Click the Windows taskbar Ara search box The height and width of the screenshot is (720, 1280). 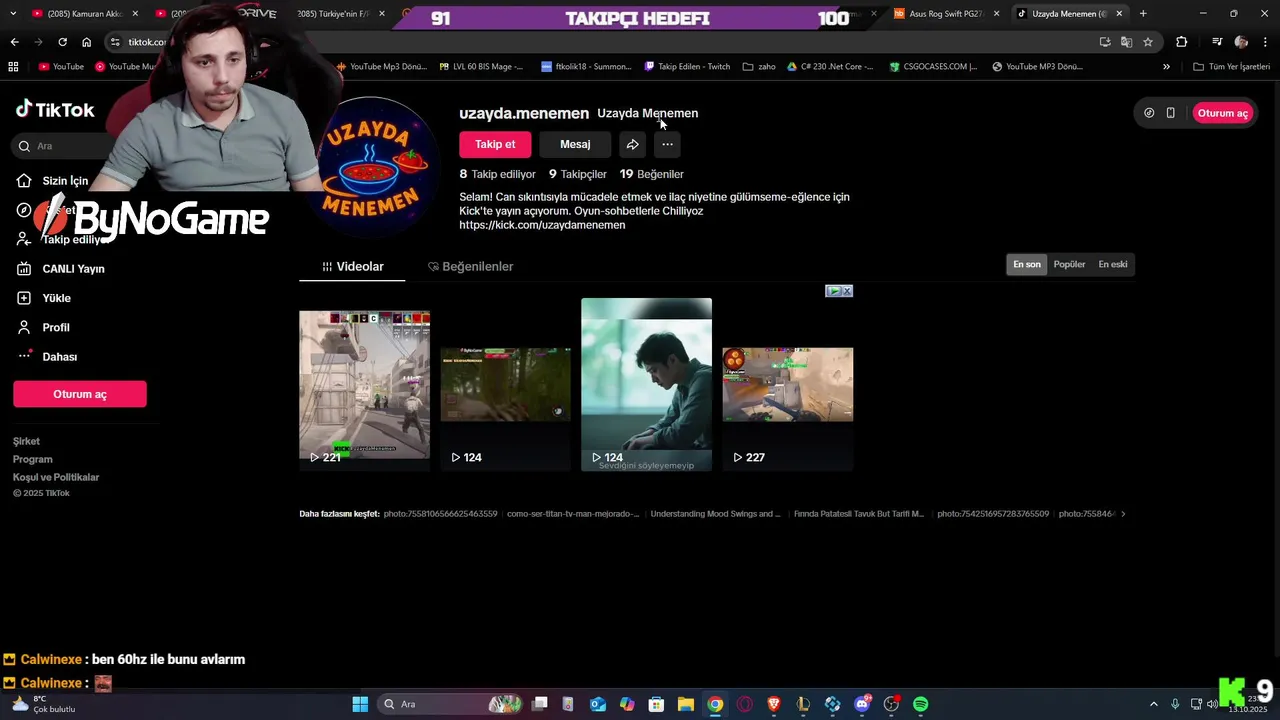coord(452,704)
